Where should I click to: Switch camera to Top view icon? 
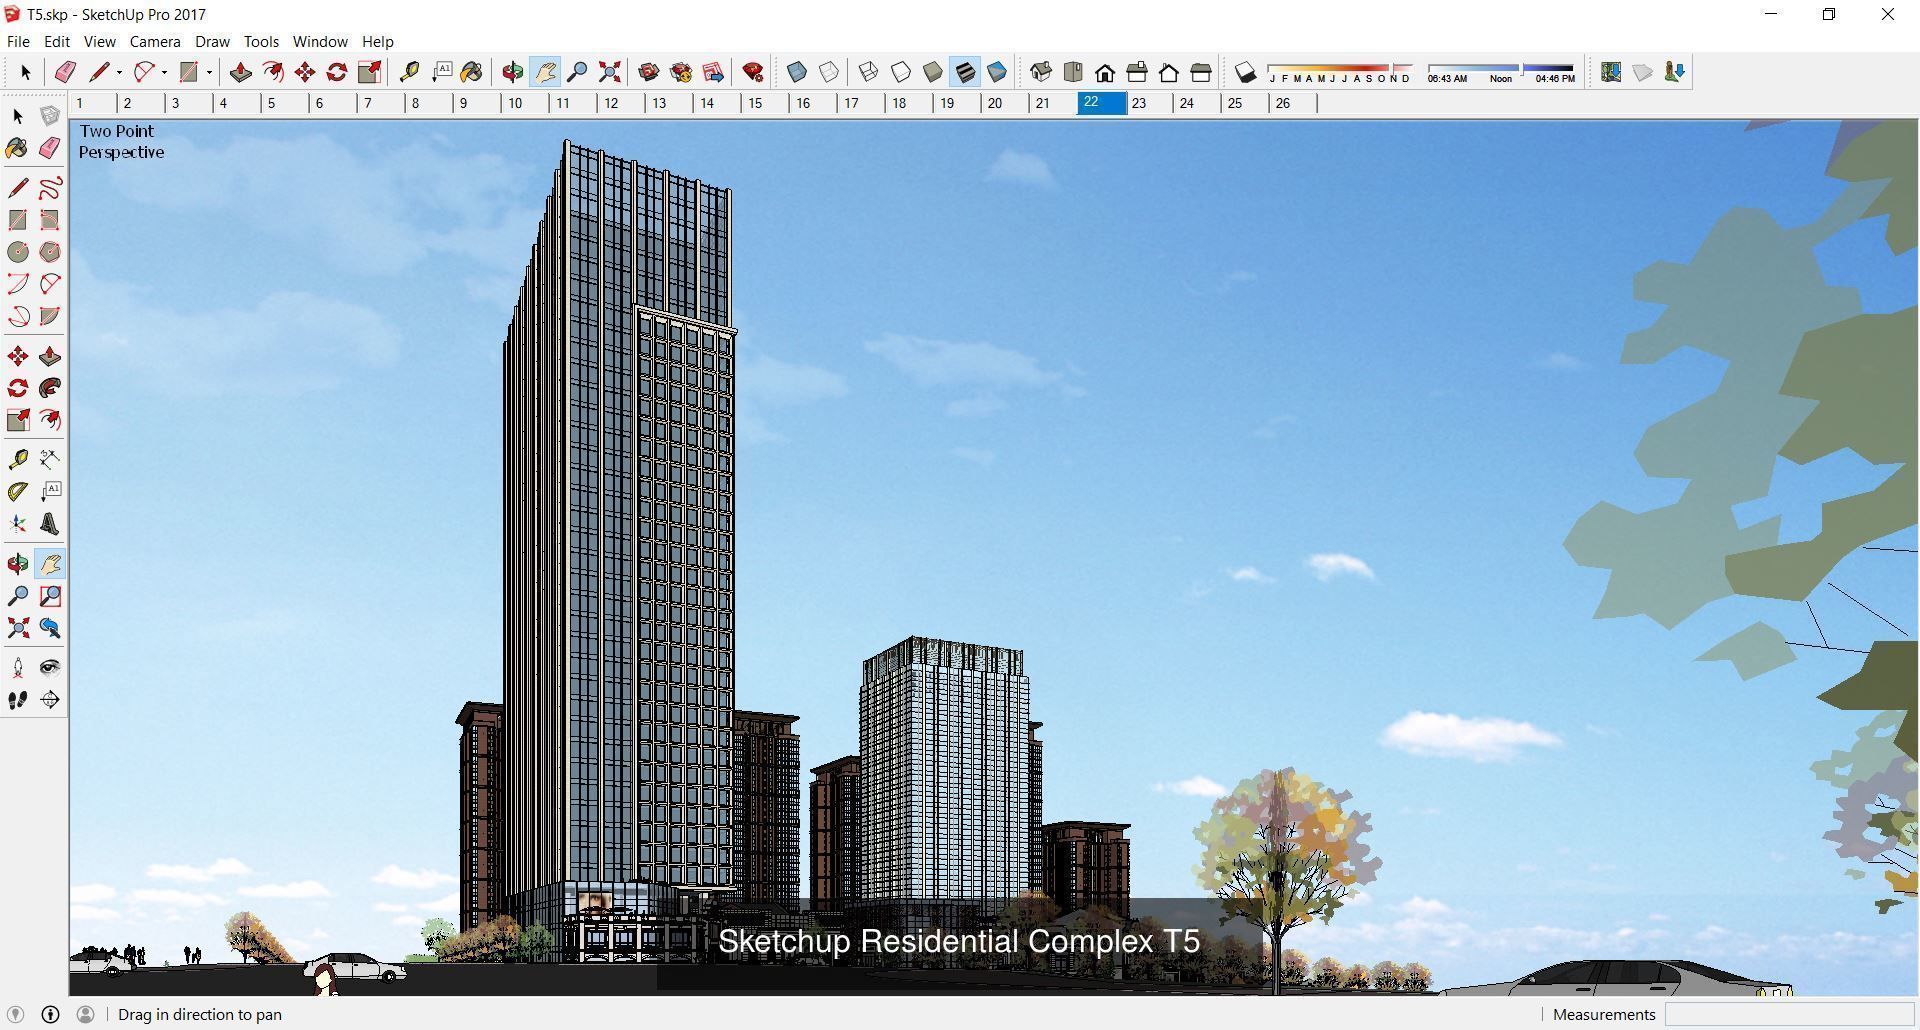point(1074,72)
